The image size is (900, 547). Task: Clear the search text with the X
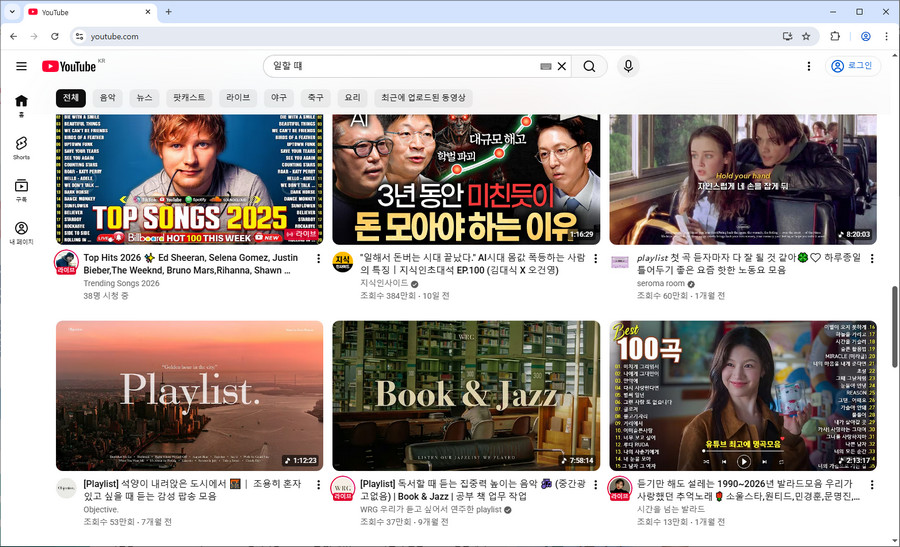click(562, 66)
